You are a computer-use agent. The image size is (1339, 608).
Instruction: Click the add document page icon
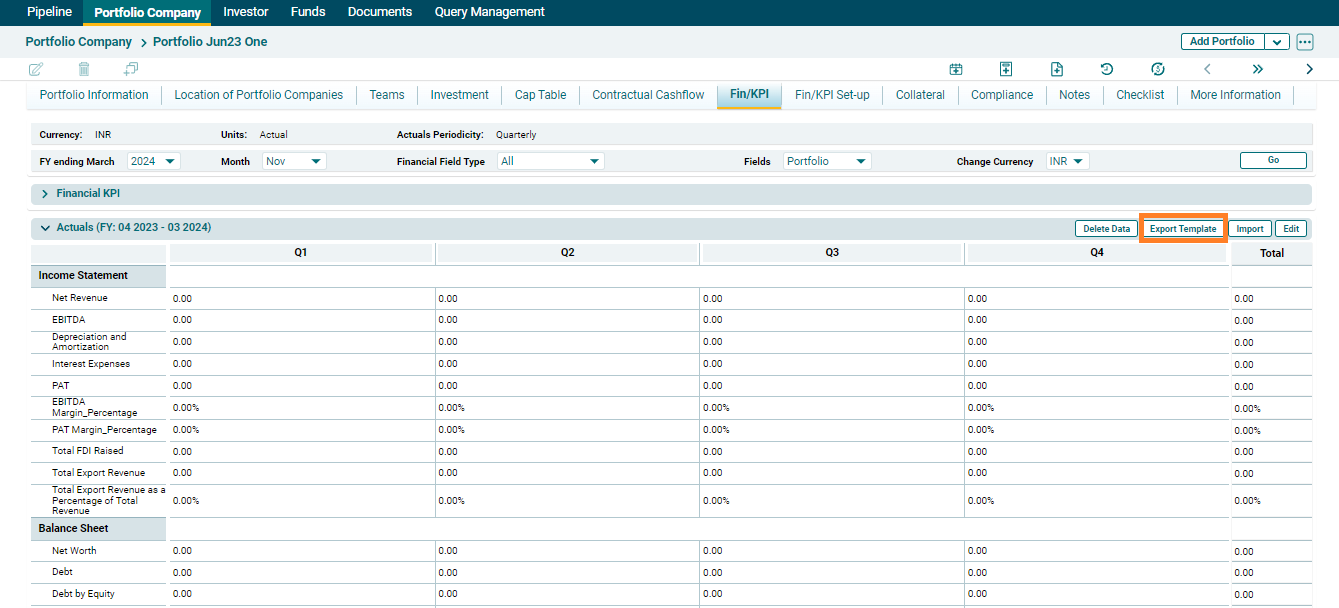click(x=1057, y=69)
